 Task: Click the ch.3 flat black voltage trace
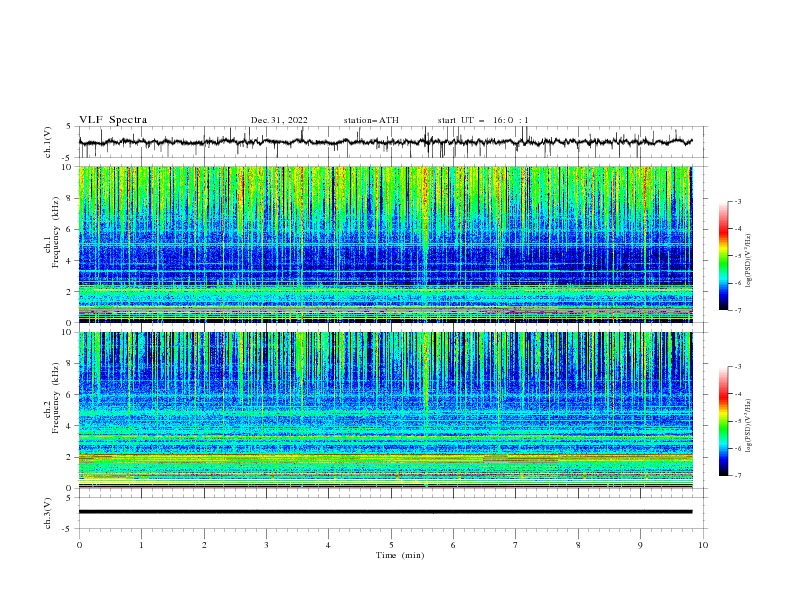point(385,512)
